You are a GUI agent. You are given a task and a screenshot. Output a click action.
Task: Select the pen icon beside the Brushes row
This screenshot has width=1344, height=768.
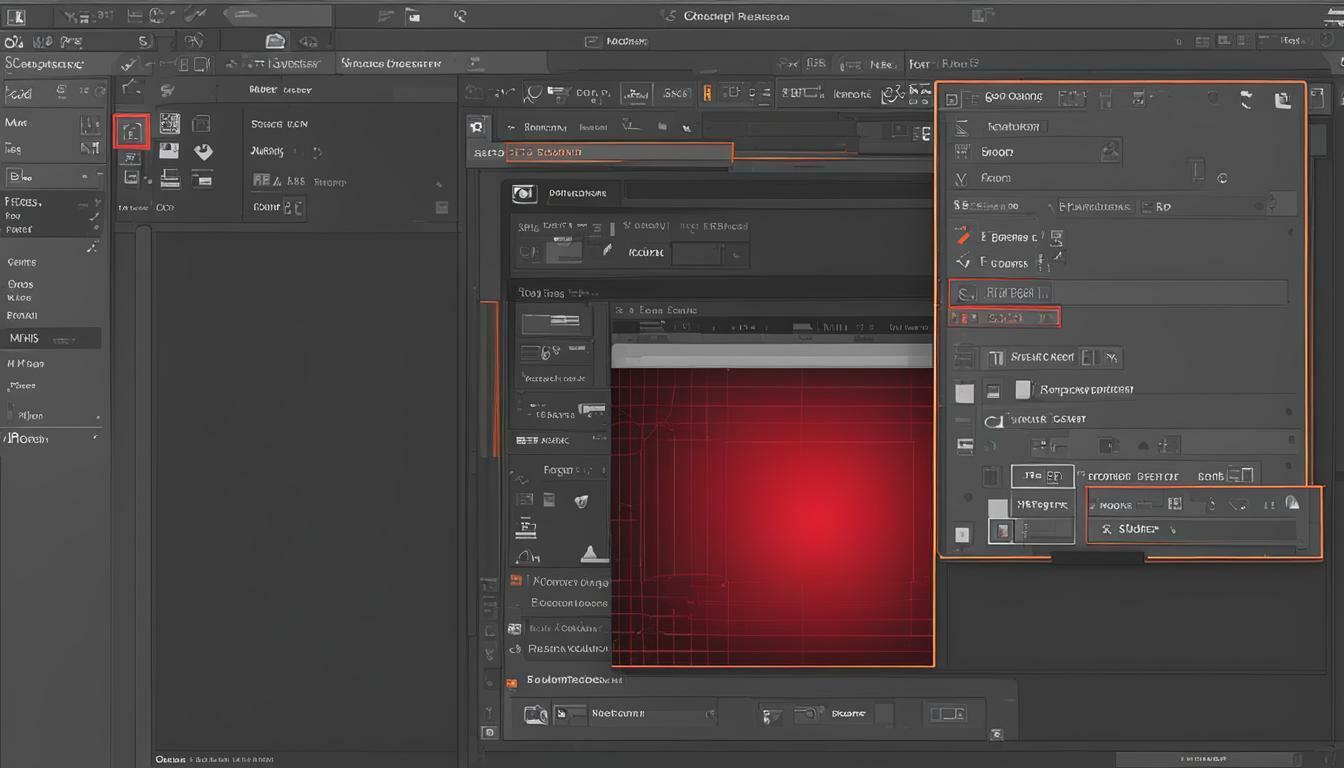click(x=964, y=237)
